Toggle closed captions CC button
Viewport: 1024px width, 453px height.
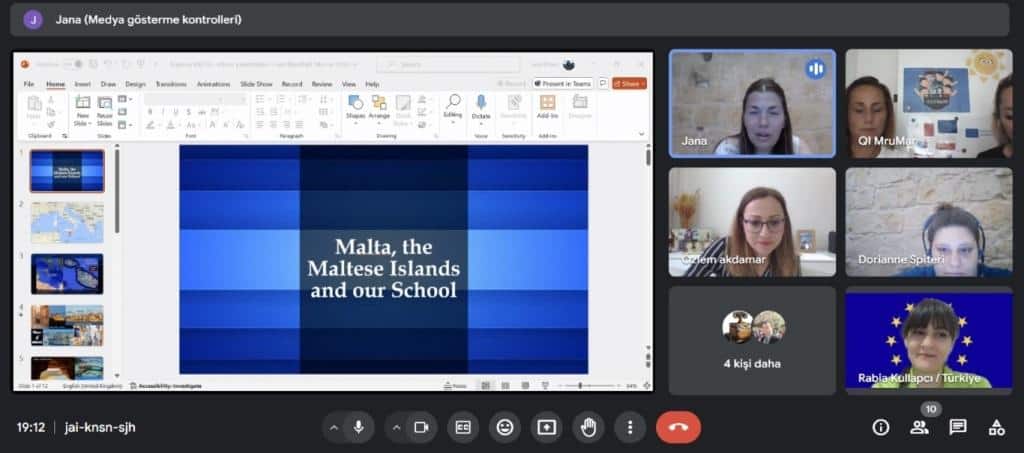pos(463,427)
